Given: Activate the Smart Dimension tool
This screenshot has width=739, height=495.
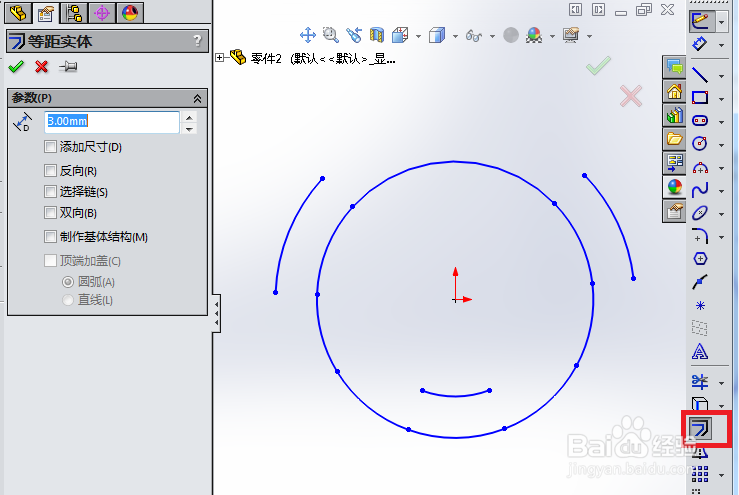Looking at the screenshot, I should [700, 44].
